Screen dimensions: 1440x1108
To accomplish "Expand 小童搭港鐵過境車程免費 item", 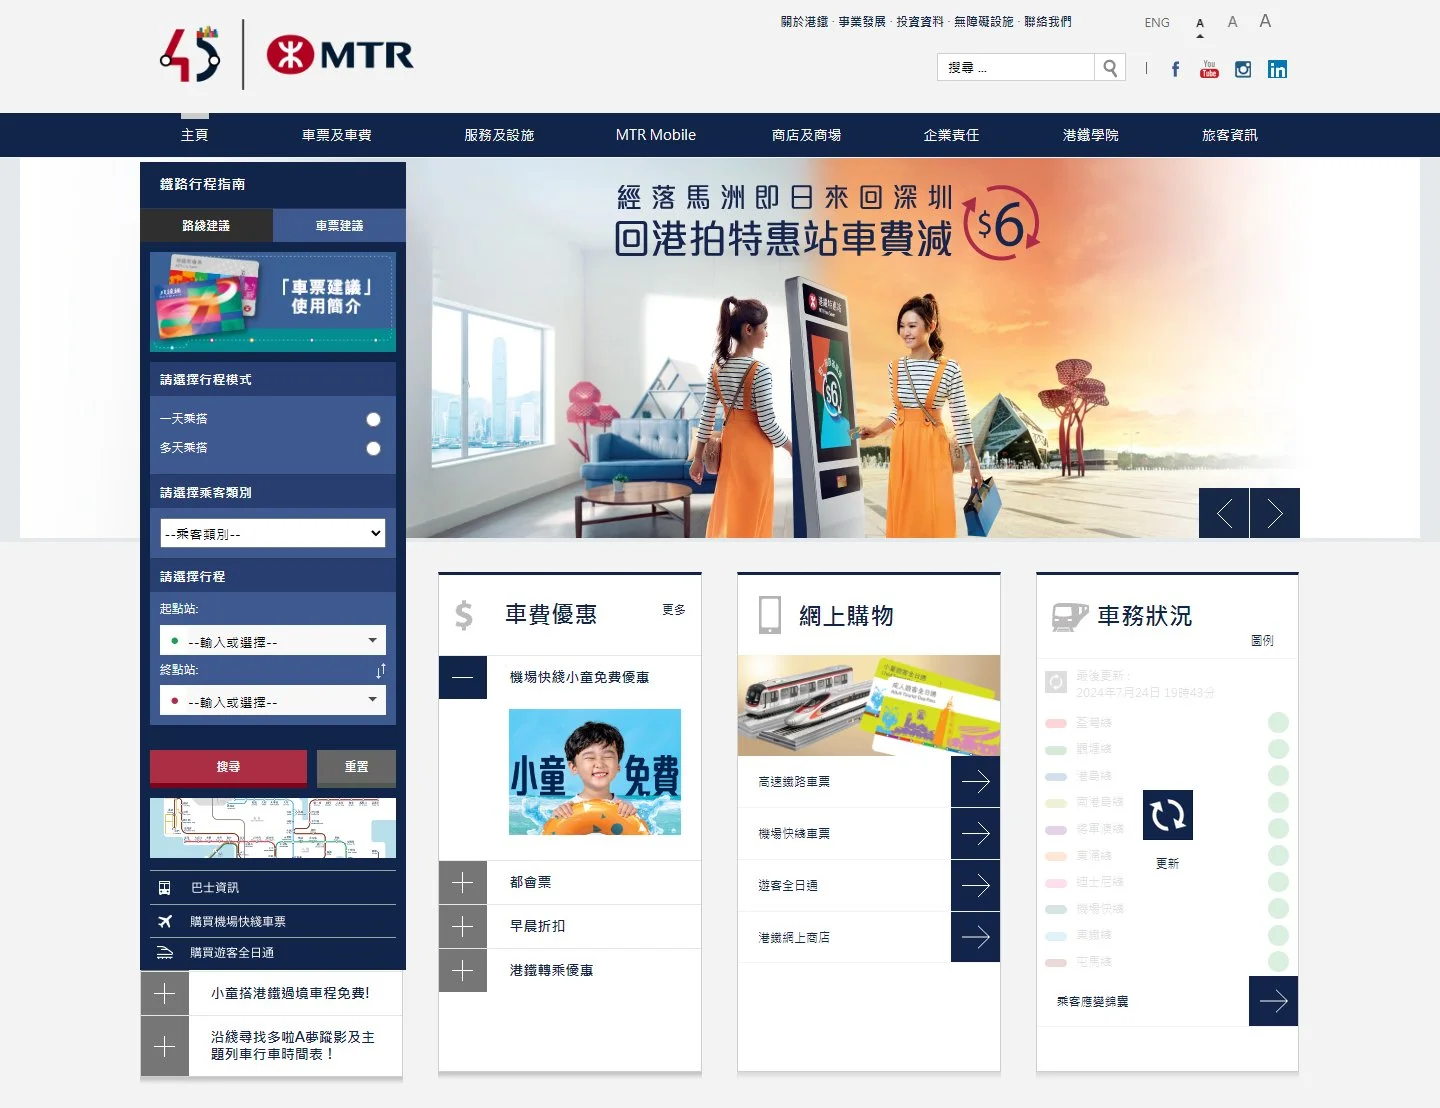I will click(165, 994).
